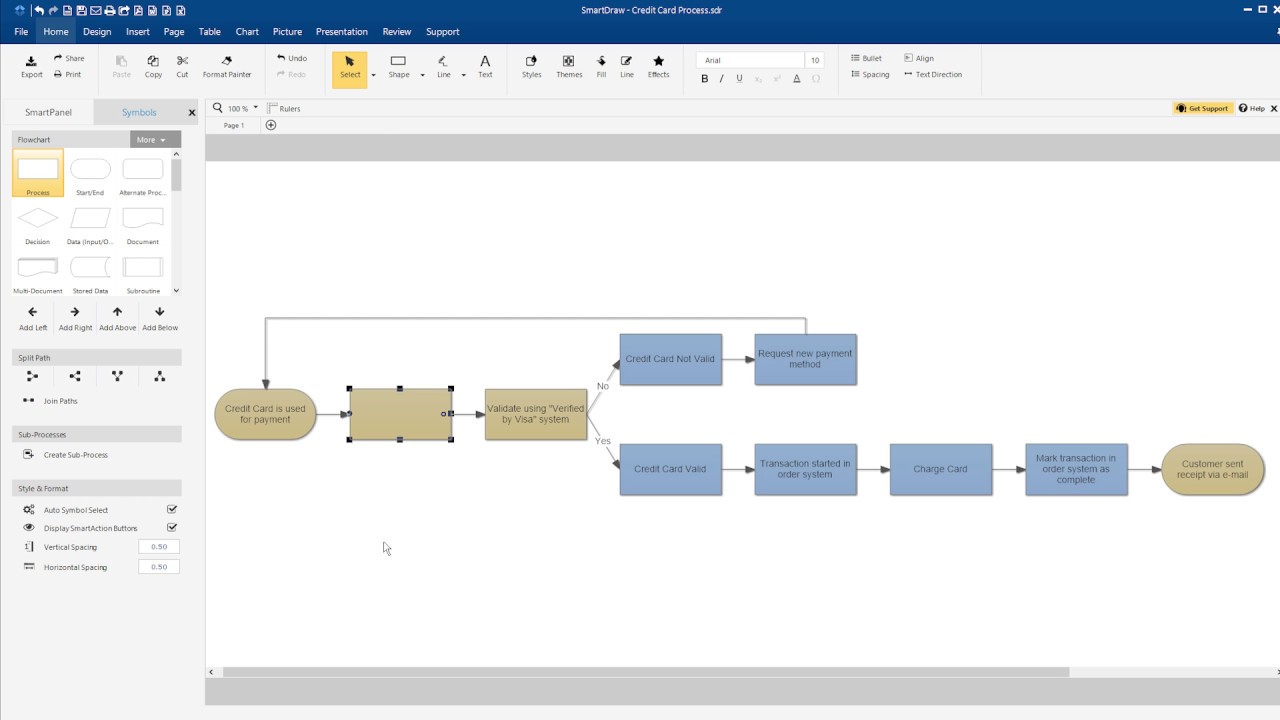Click the Undo button in the ribbon

[292, 58]
